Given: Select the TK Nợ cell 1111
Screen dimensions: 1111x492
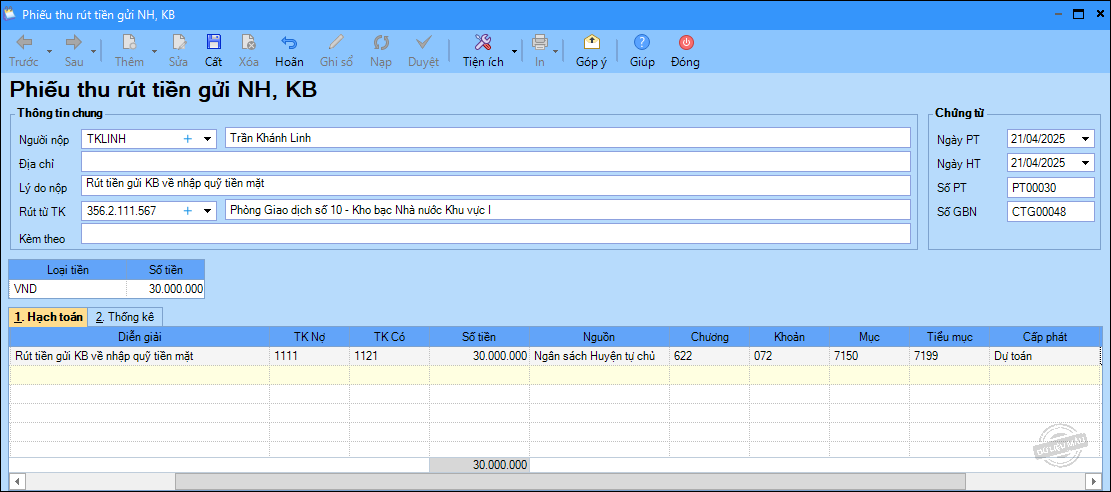Looking at the screenshot, I should pyautogui.click(x=310, y=356).
